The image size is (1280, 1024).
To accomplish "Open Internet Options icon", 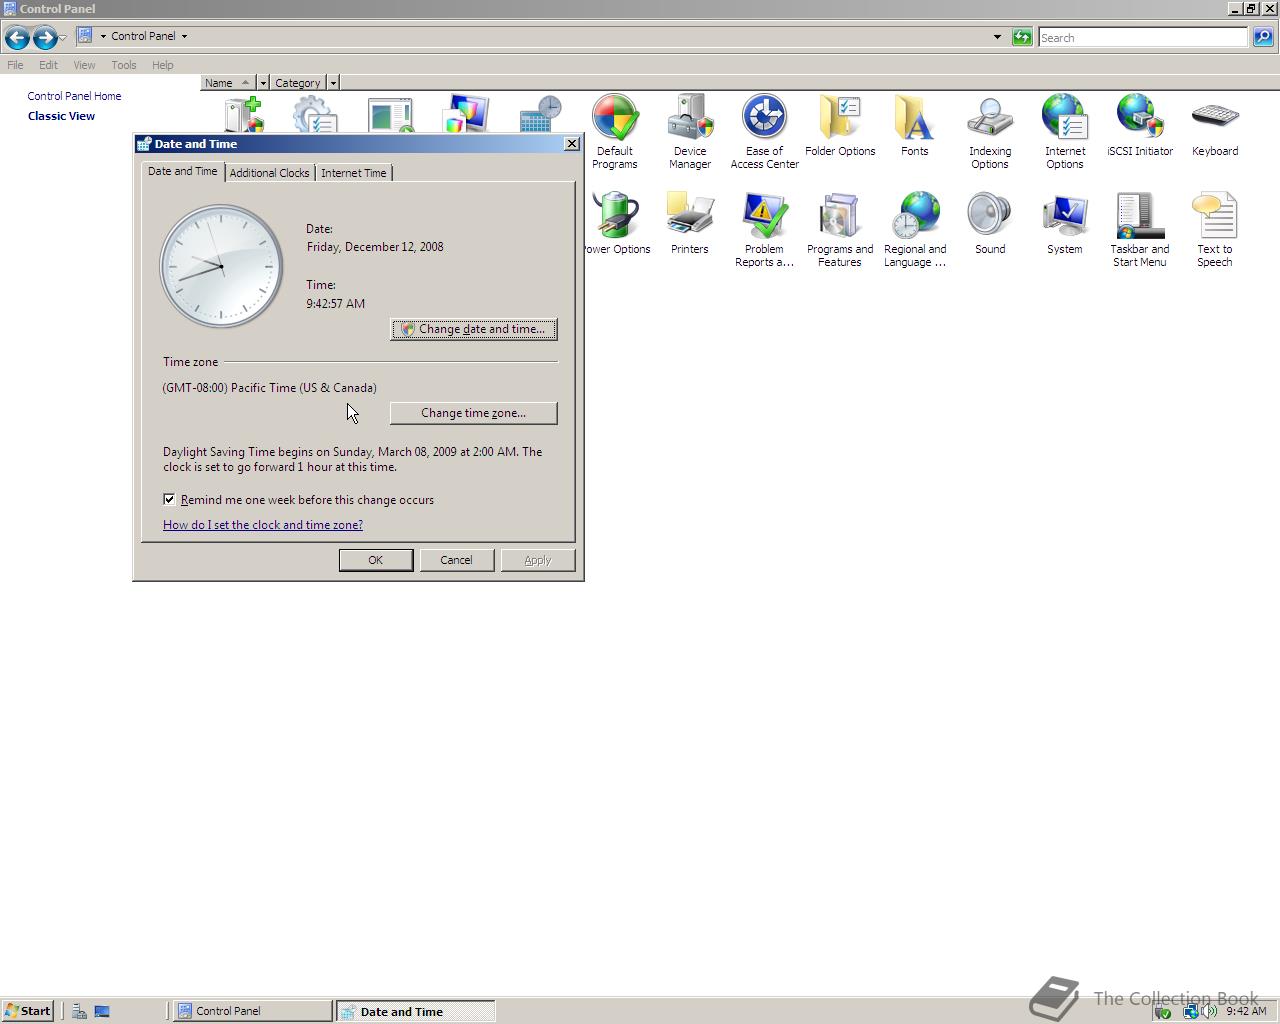I will click(x=1064, y=131).
